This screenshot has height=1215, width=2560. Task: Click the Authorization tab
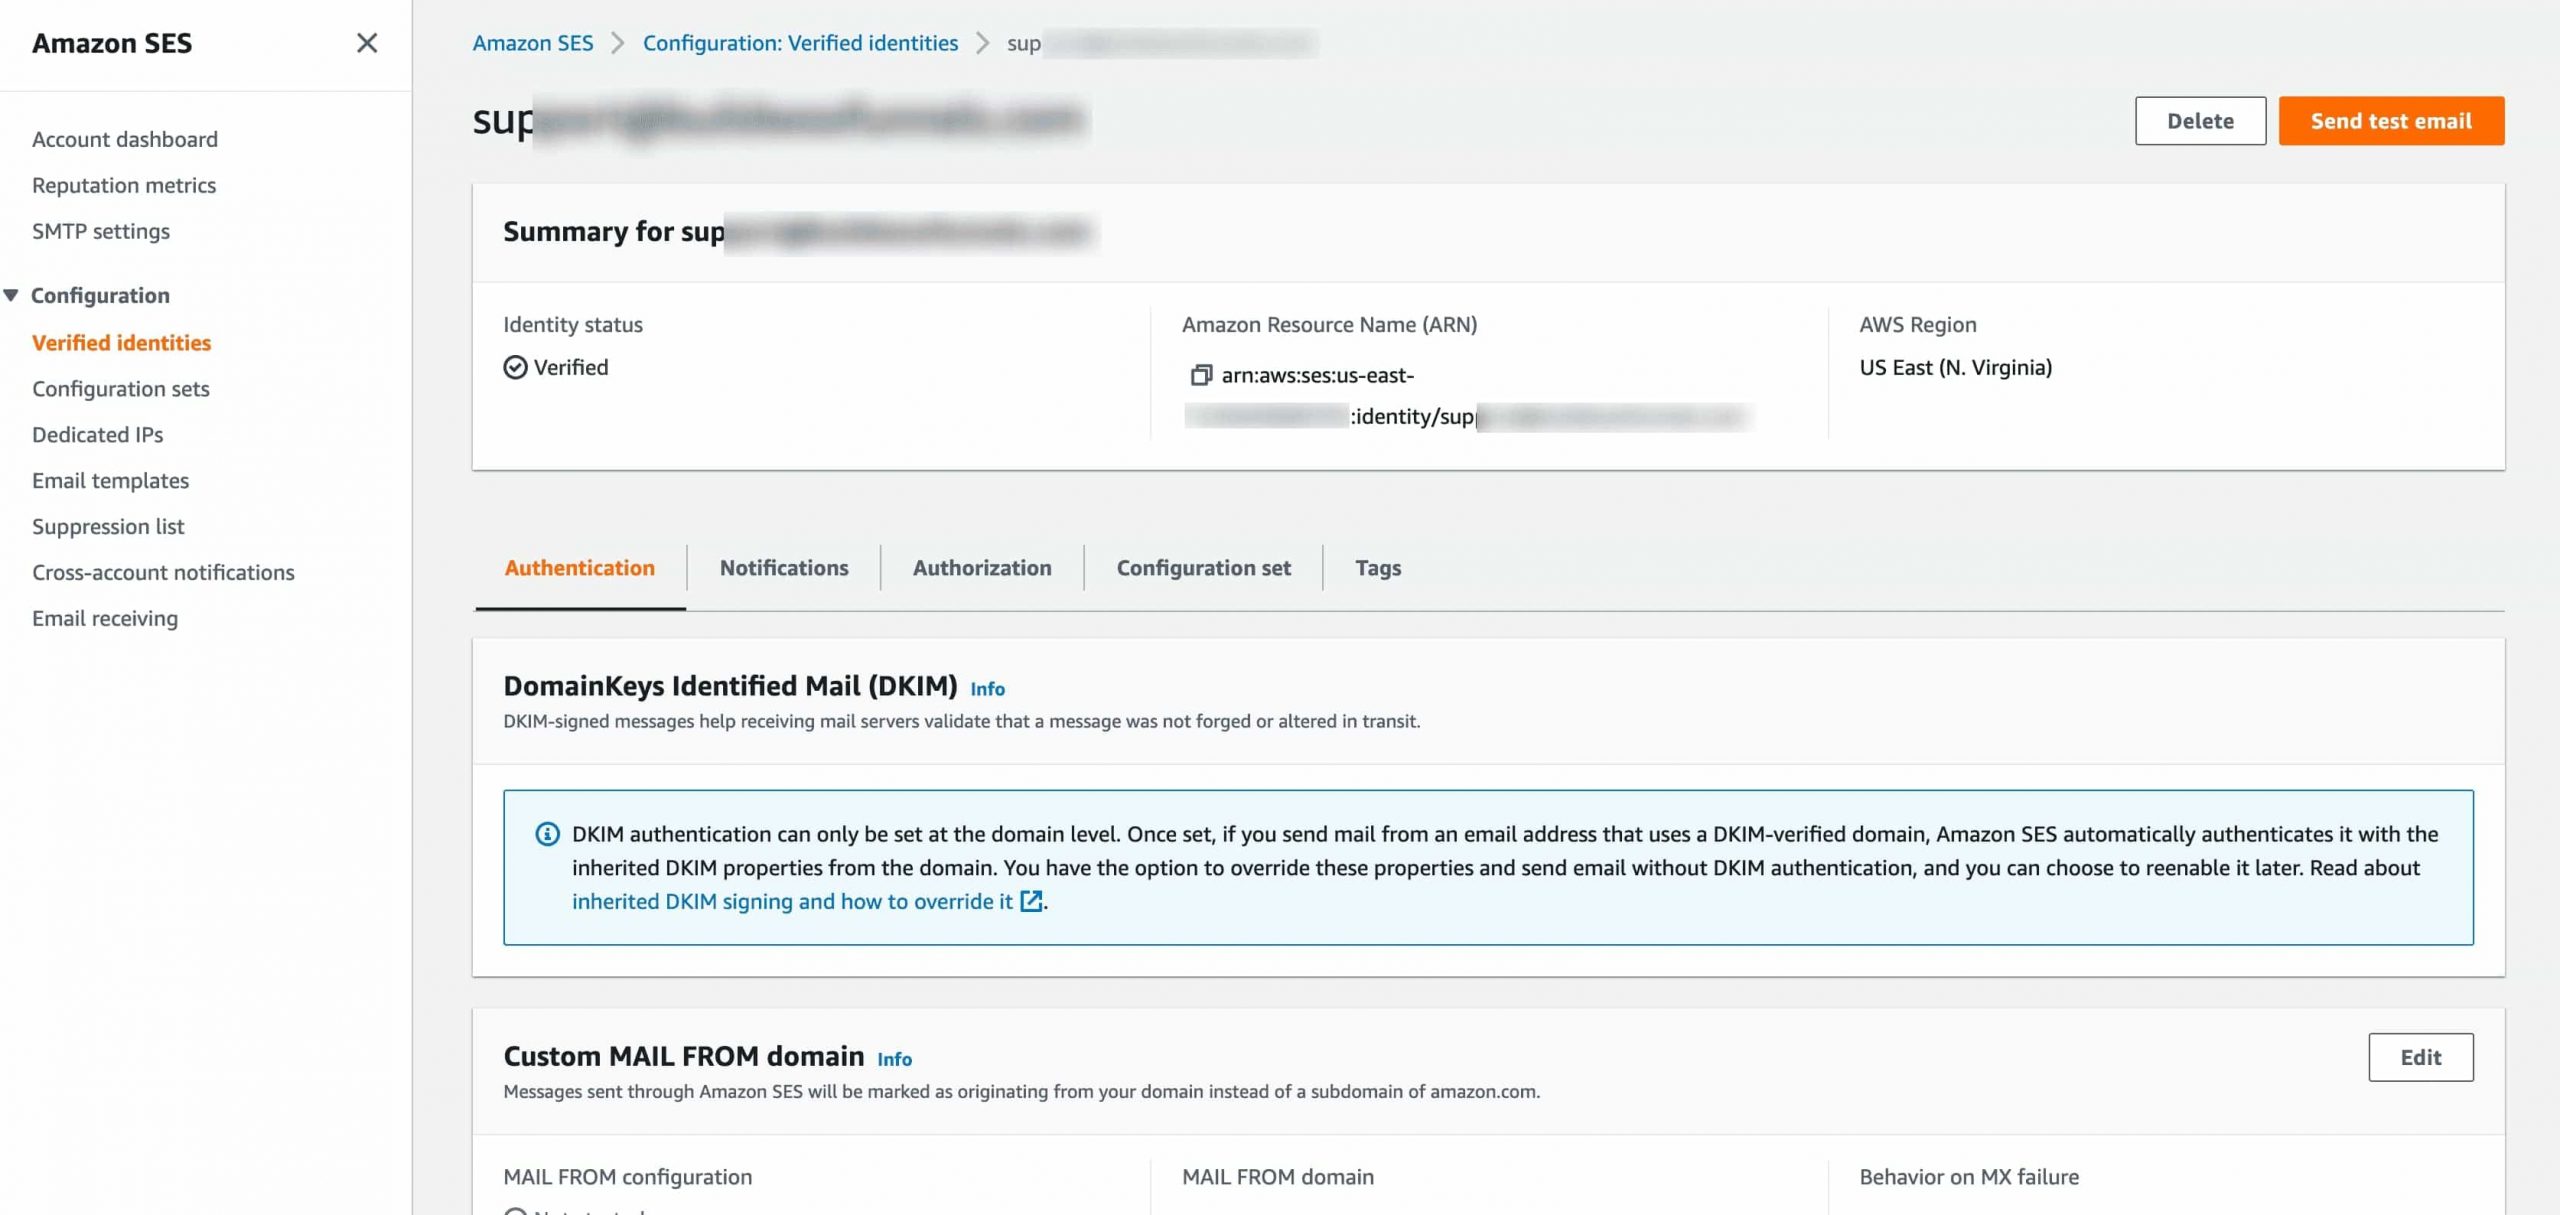point(981,567)
